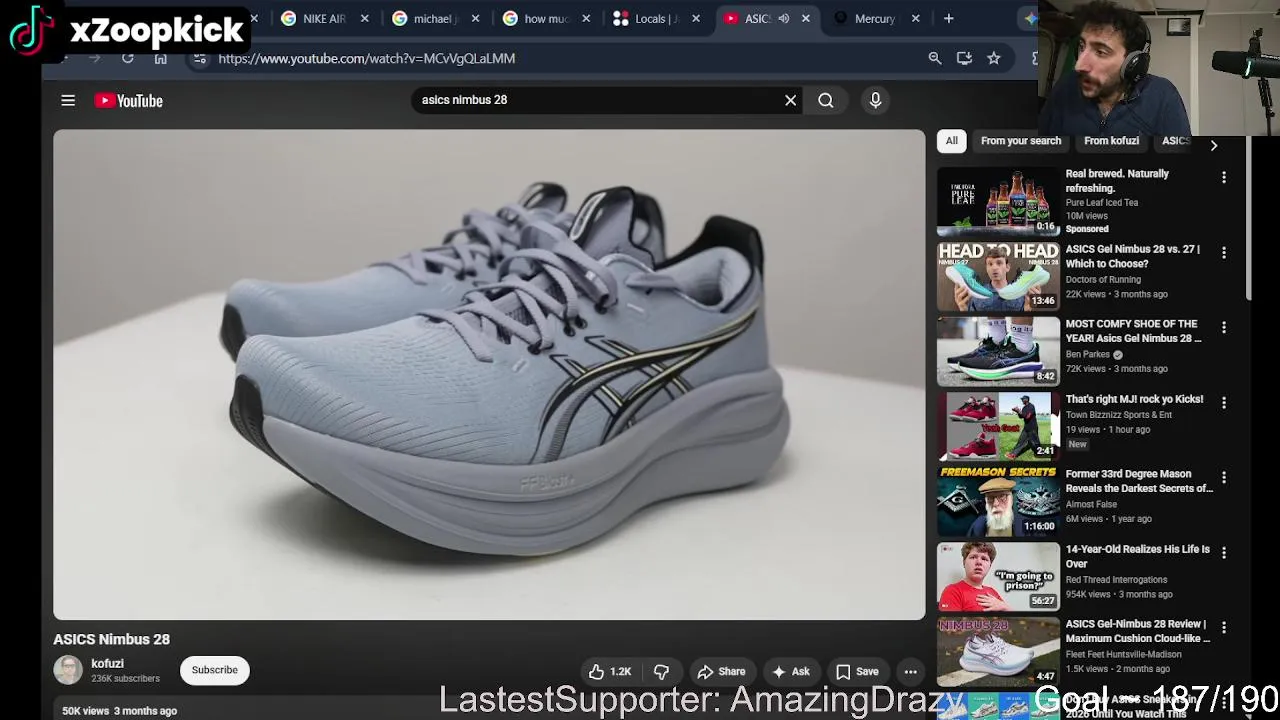Install app icon in address bar
Screen dimensions: 1280x720
[x=964, y=58]
